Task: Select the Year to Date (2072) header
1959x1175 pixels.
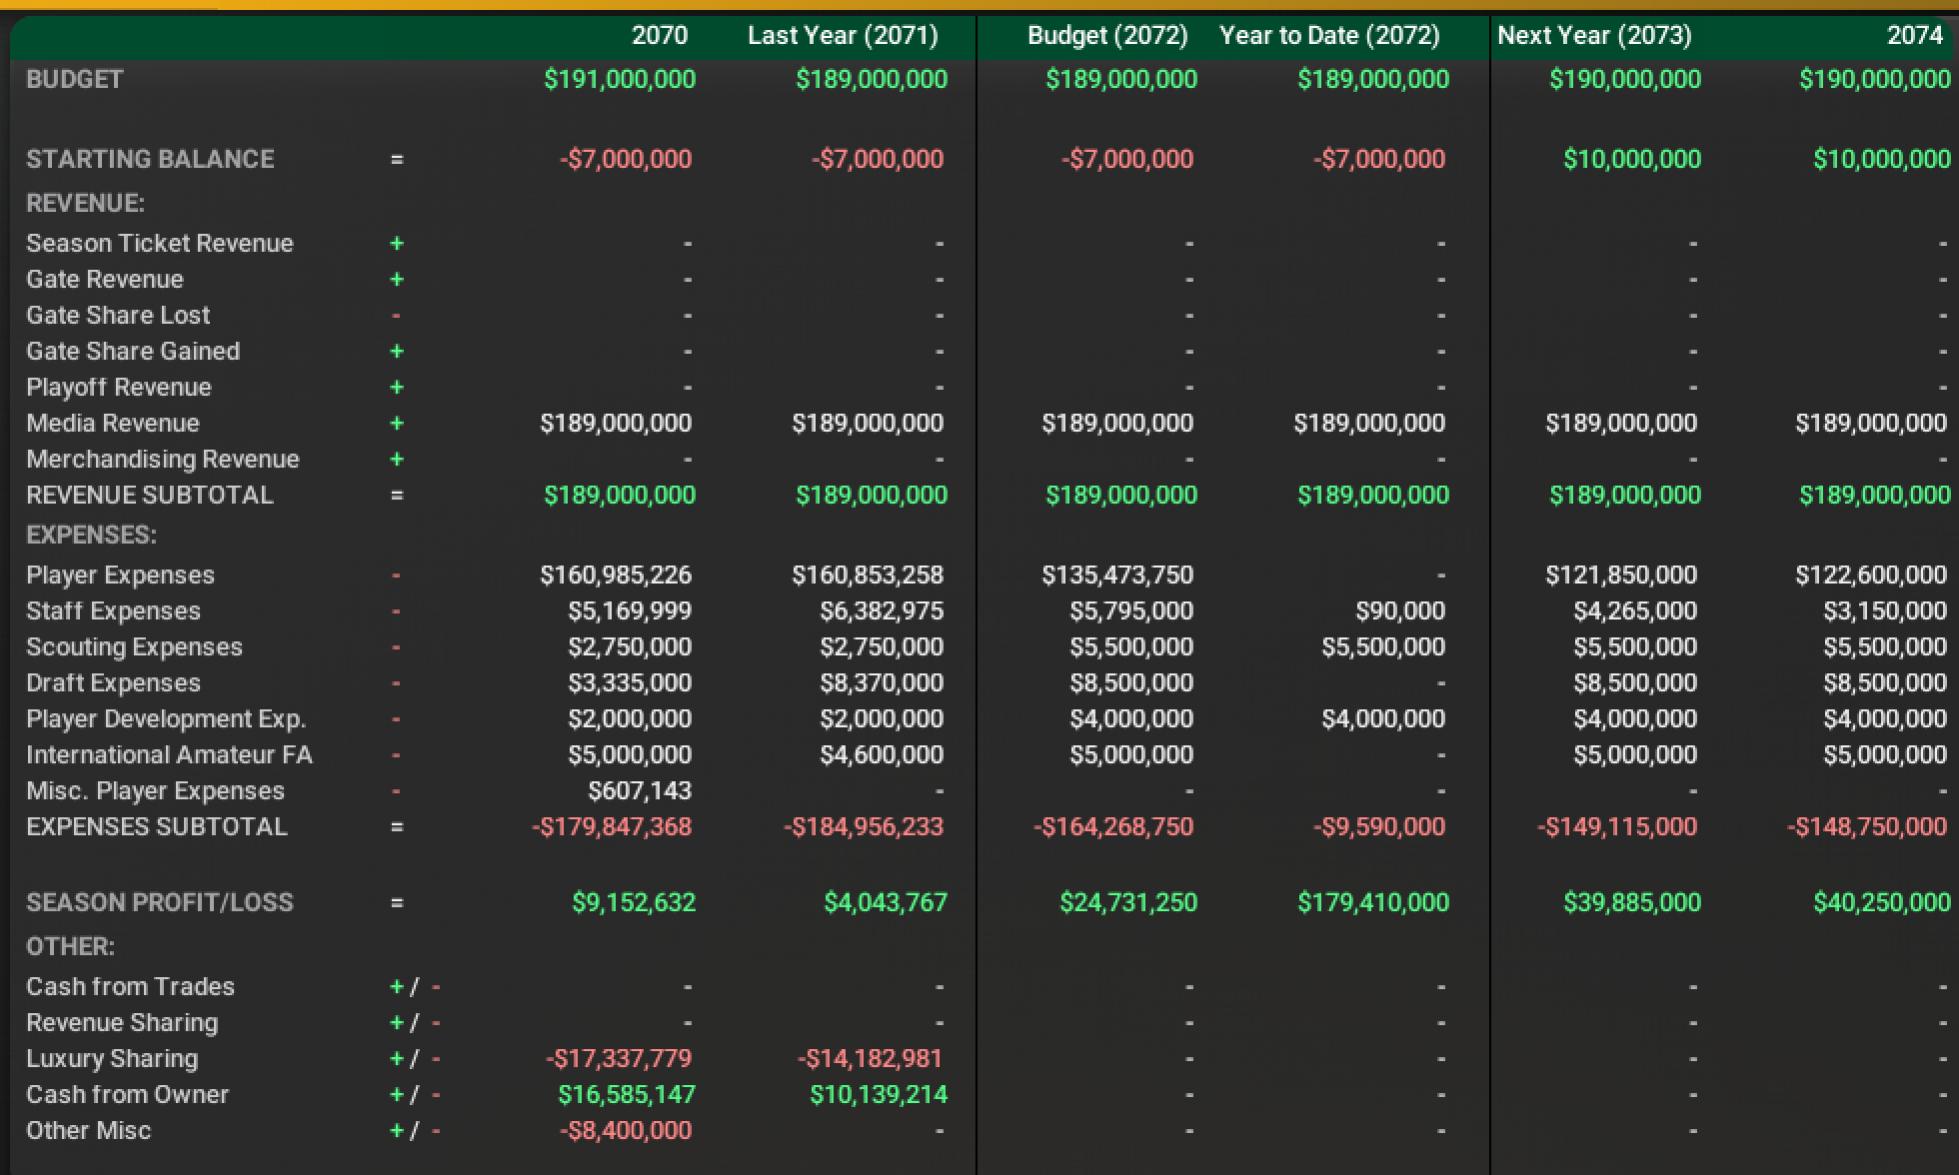Action: pyautogui.click(x=1329, y=36)
